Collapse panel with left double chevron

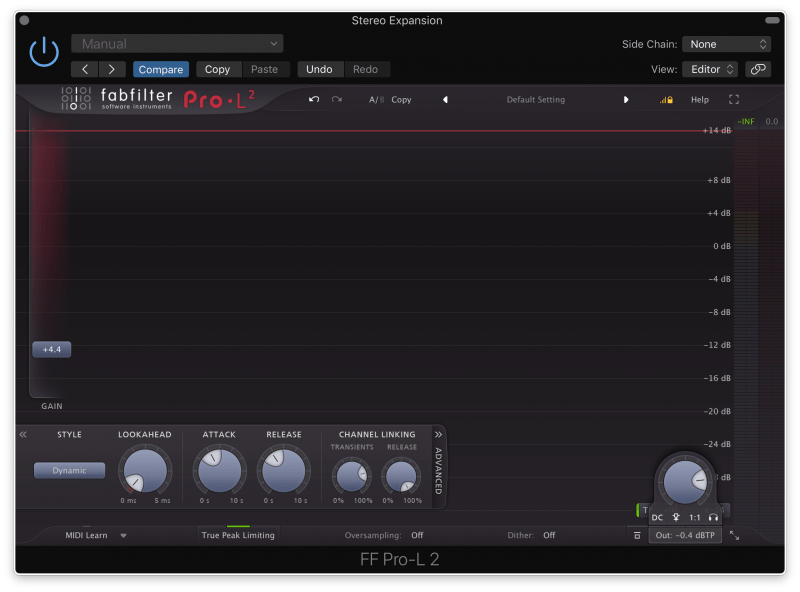tap(23, 435)
